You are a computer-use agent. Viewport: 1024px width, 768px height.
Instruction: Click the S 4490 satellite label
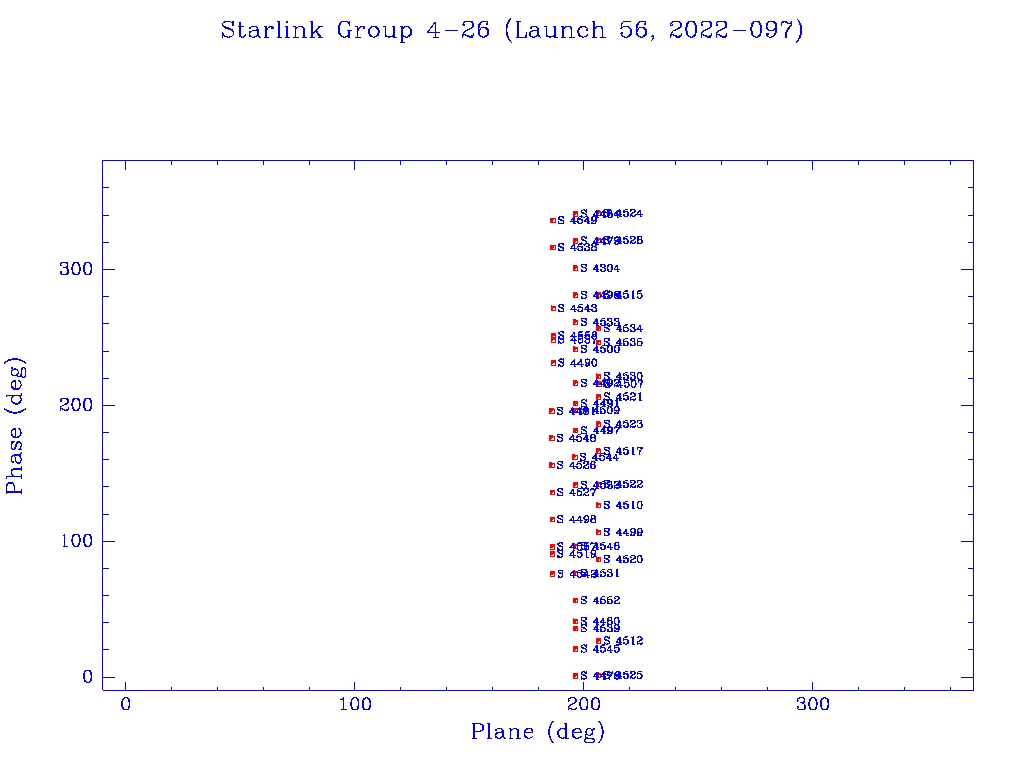point(577,363)
